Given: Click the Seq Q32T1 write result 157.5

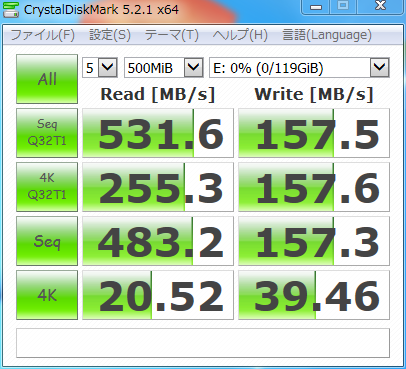Looking at the screenshot, I should pyautogui.click(x=314, y=133).
